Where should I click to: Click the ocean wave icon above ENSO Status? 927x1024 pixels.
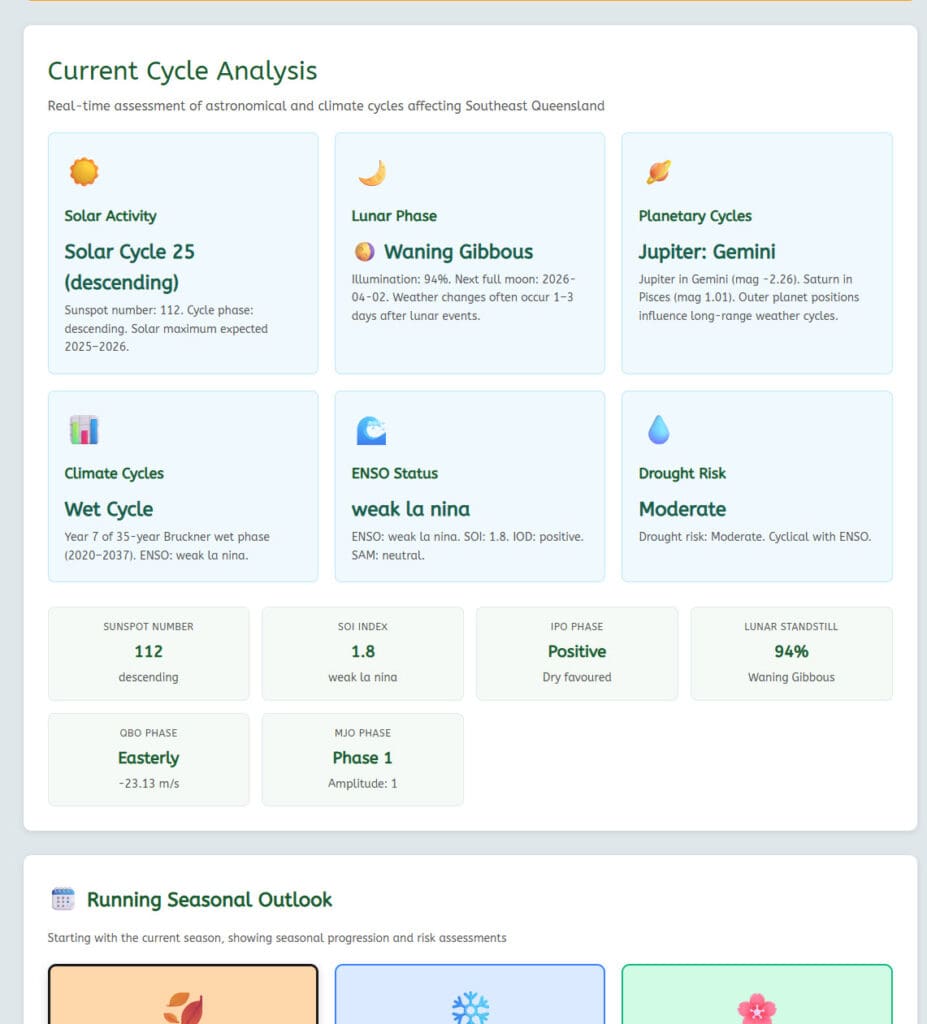point(371,430)
